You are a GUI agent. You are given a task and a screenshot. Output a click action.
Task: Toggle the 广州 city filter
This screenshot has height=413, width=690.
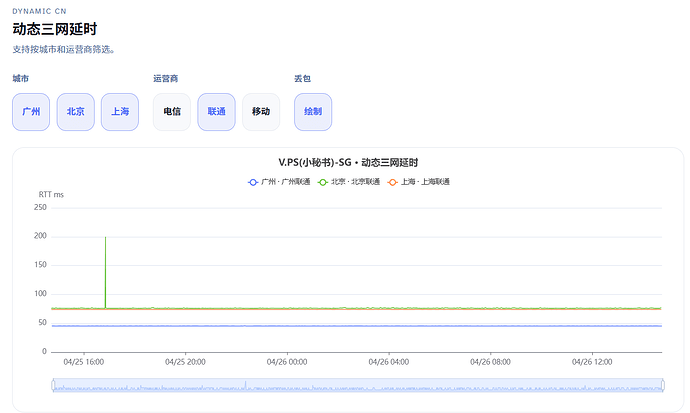pos(31,112)
